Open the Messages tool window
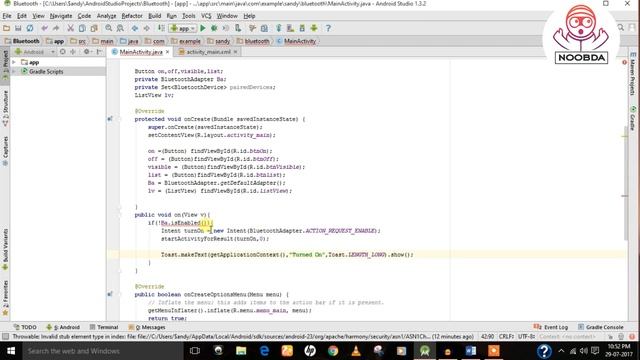Viewport: 640px width, 360px height. point(147,327)
